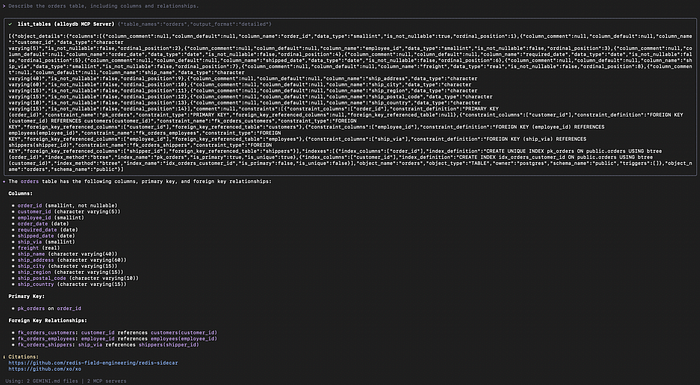This screenshot has width=700, height=385.
Task: Click inside the JSON output box of list_tables
Action: click(350, 103)
